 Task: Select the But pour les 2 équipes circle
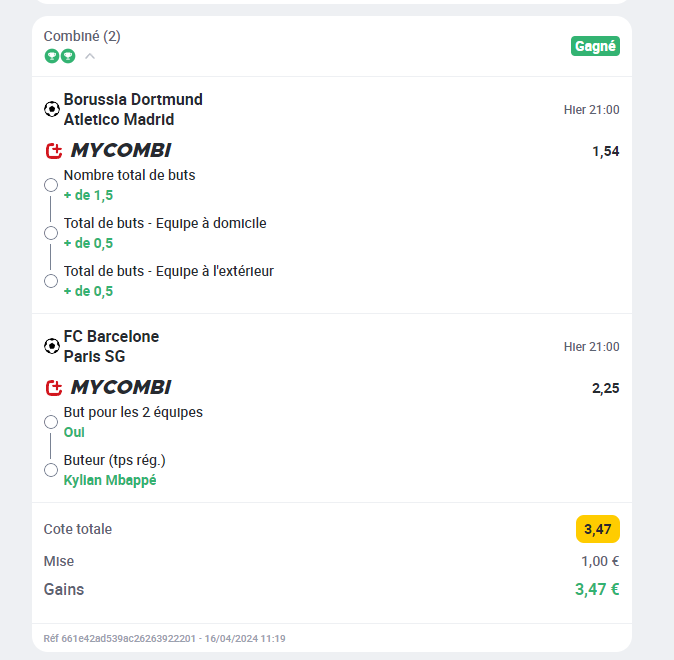(51, 422)
